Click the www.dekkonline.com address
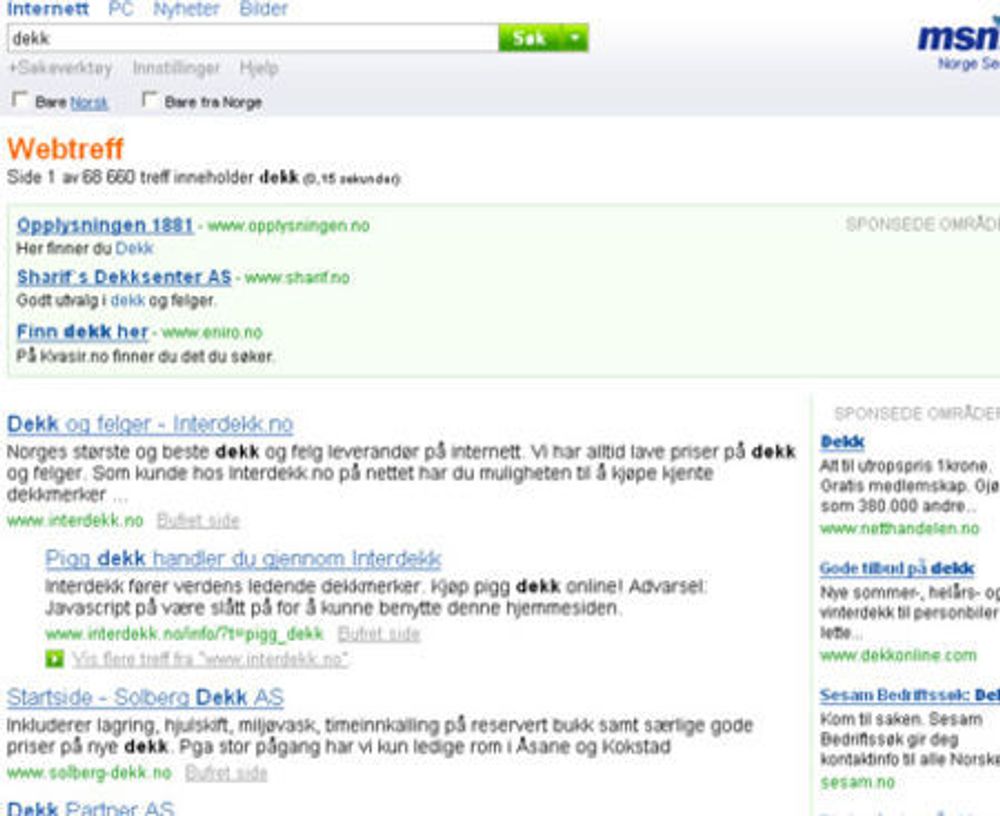Image resolution: width=1000 pixels, height=816 pixels. pos(898,655)
